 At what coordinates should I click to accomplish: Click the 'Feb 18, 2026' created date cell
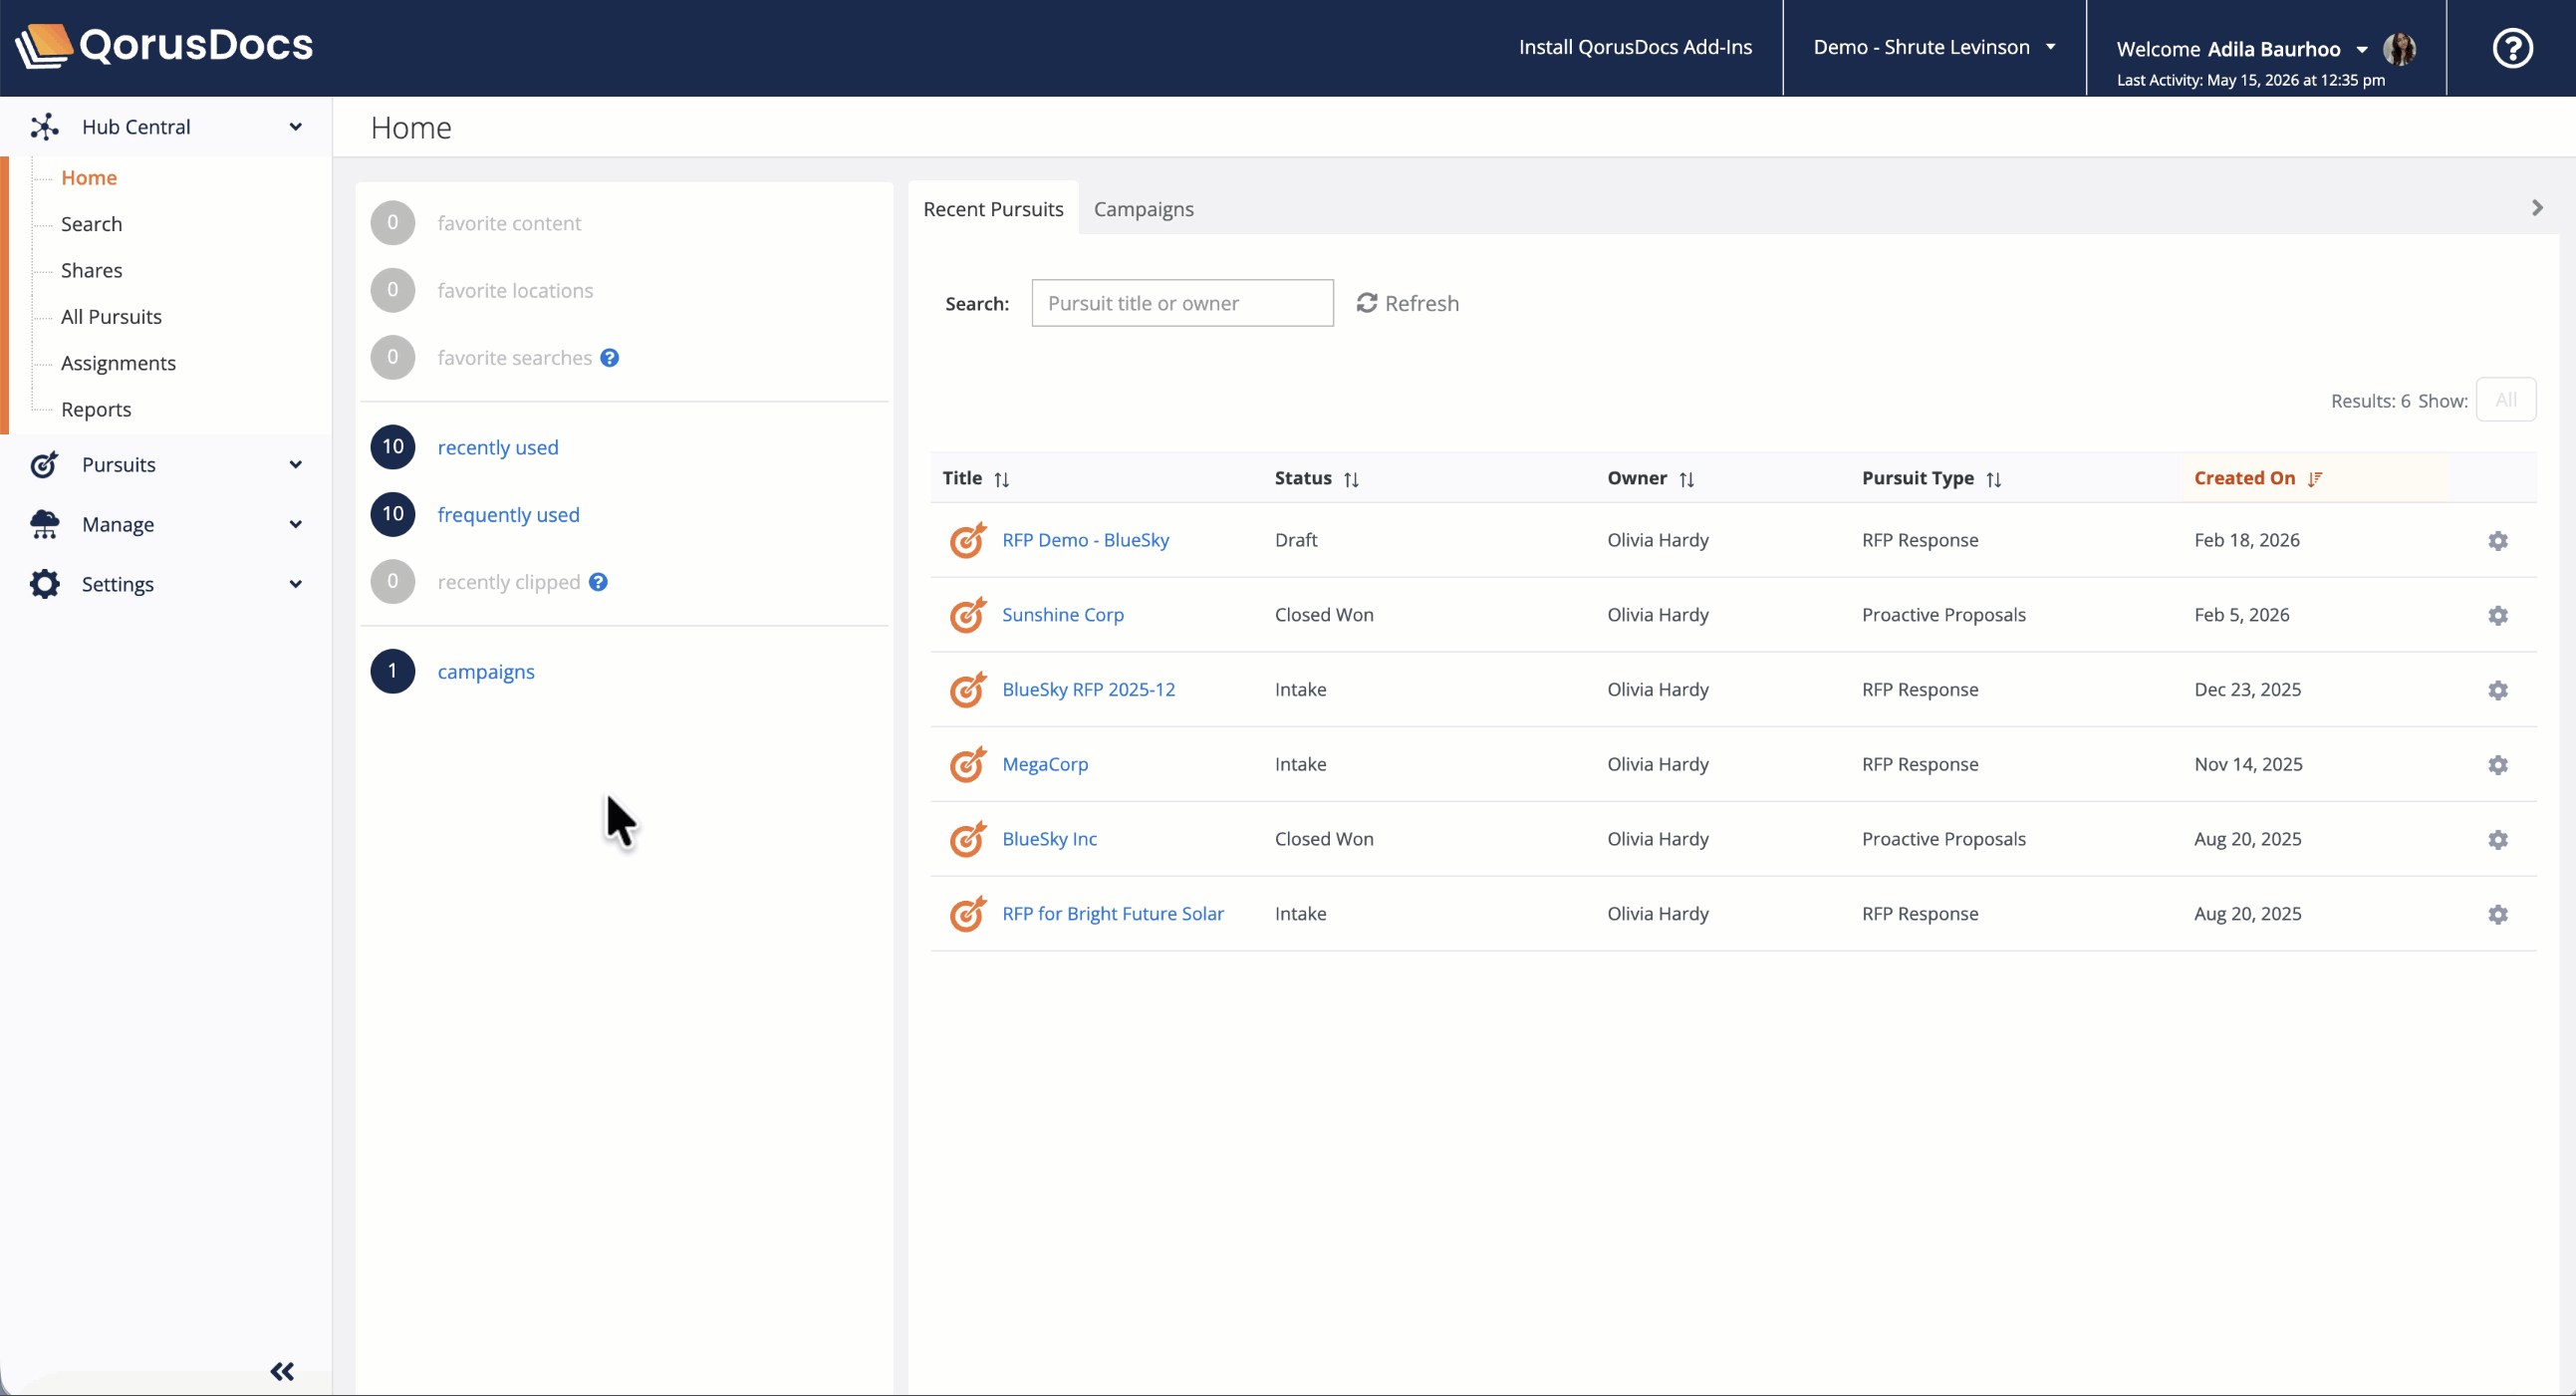pyautogui.click(x=2246, y=540)
